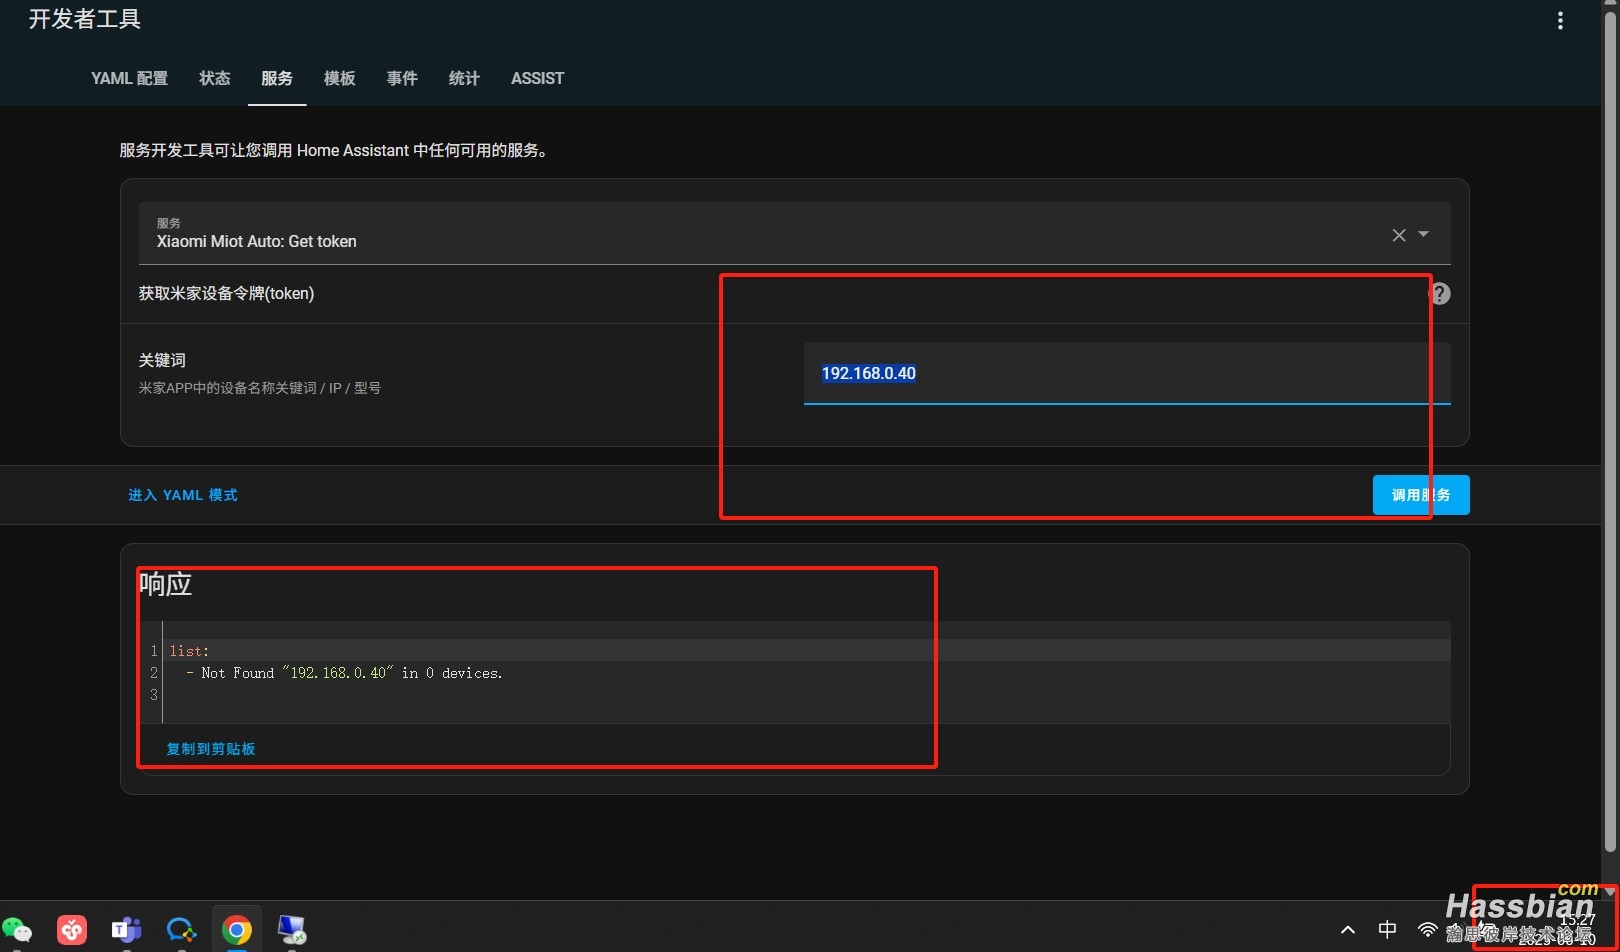The image size is (1620, 952).
Task: Expand the service dropdown arrow
Action: coord(1423,234)
